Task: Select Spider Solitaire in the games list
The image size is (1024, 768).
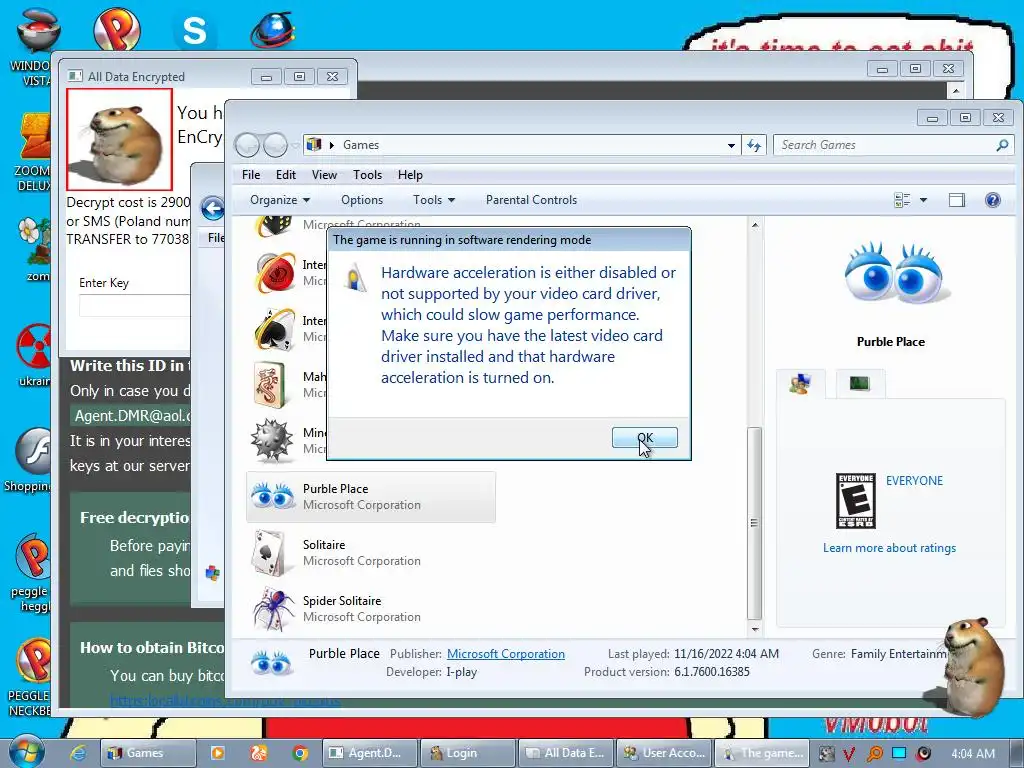Action: click(370, 609)
